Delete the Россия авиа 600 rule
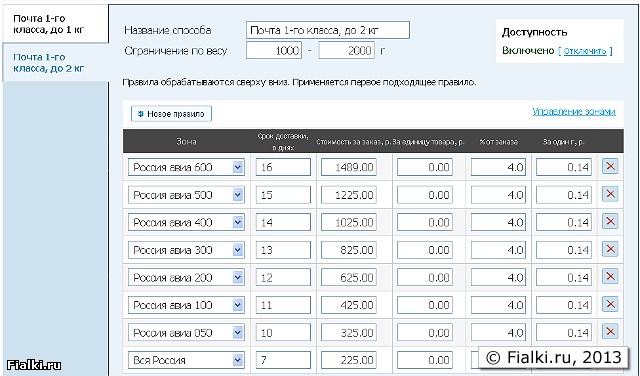 610,167
